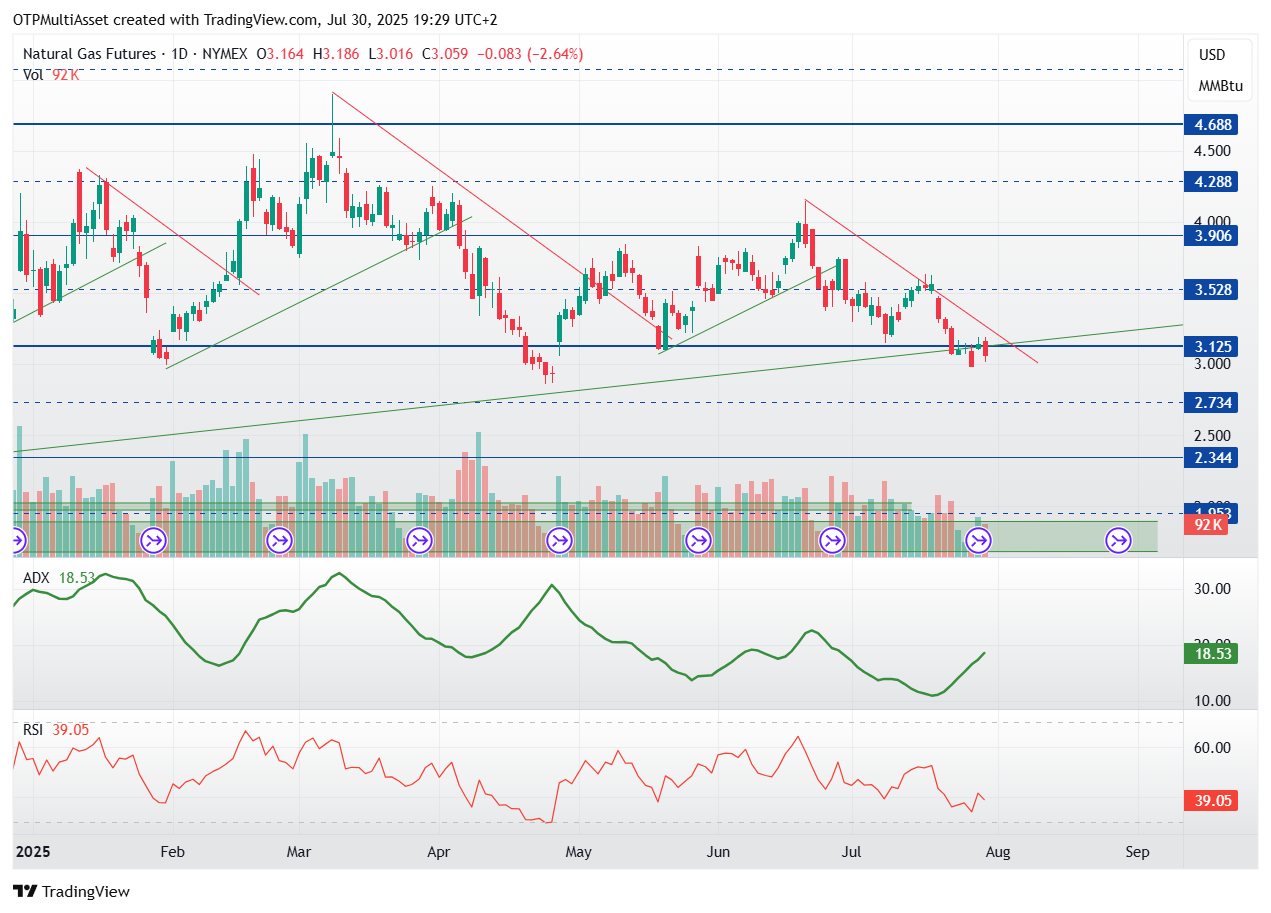Screen dimensions: 1271x913
Task: Click the rollover marker just before Aug
Action: coord(979,541)
